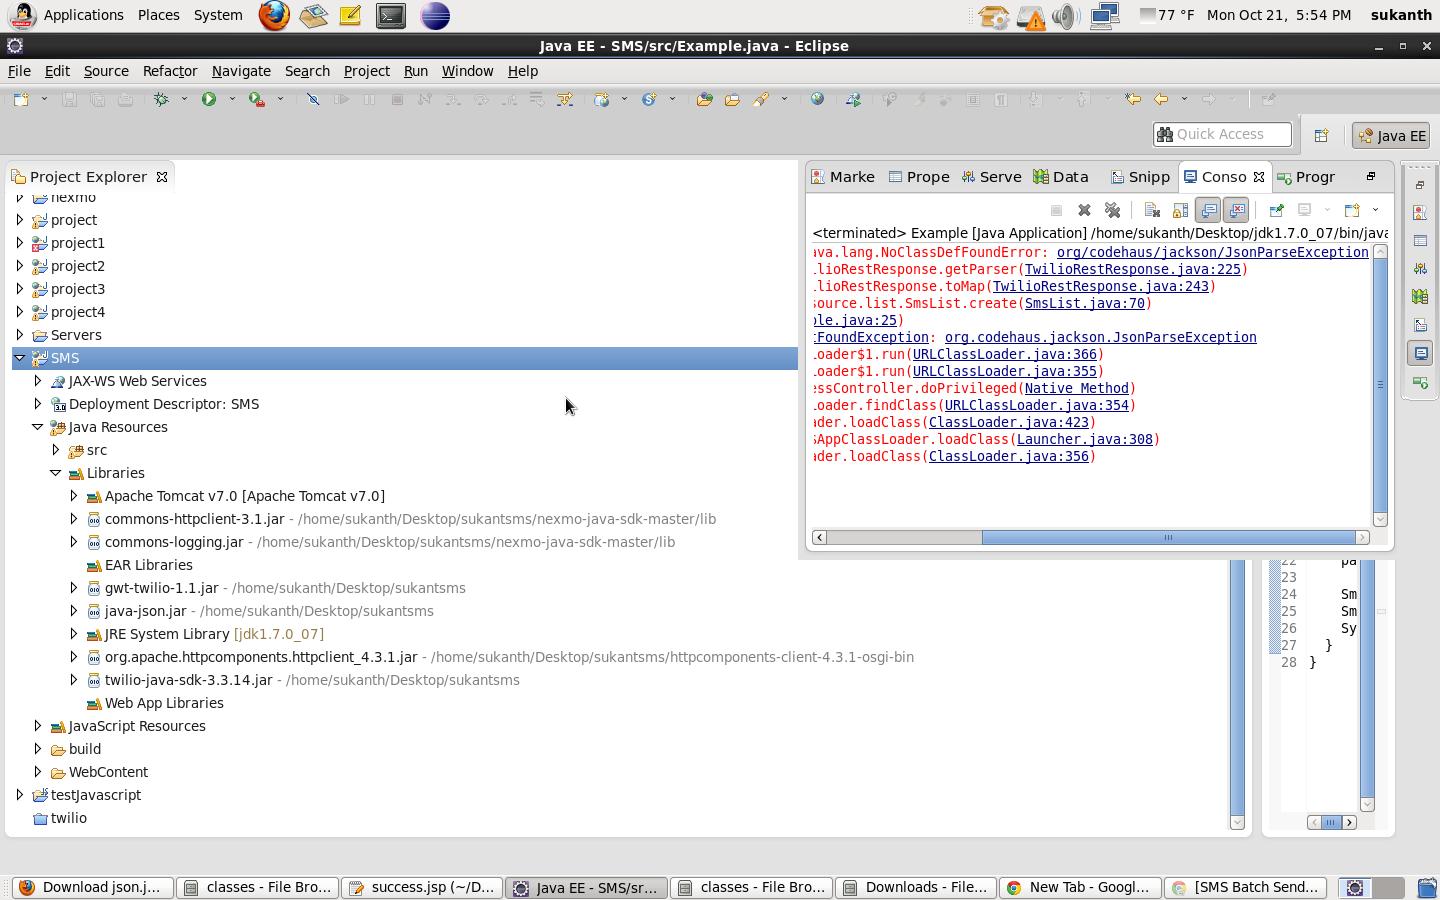Click the Pin Console icon
The width and height of the screenshot is (1440, 900).
click(1276, 210)
